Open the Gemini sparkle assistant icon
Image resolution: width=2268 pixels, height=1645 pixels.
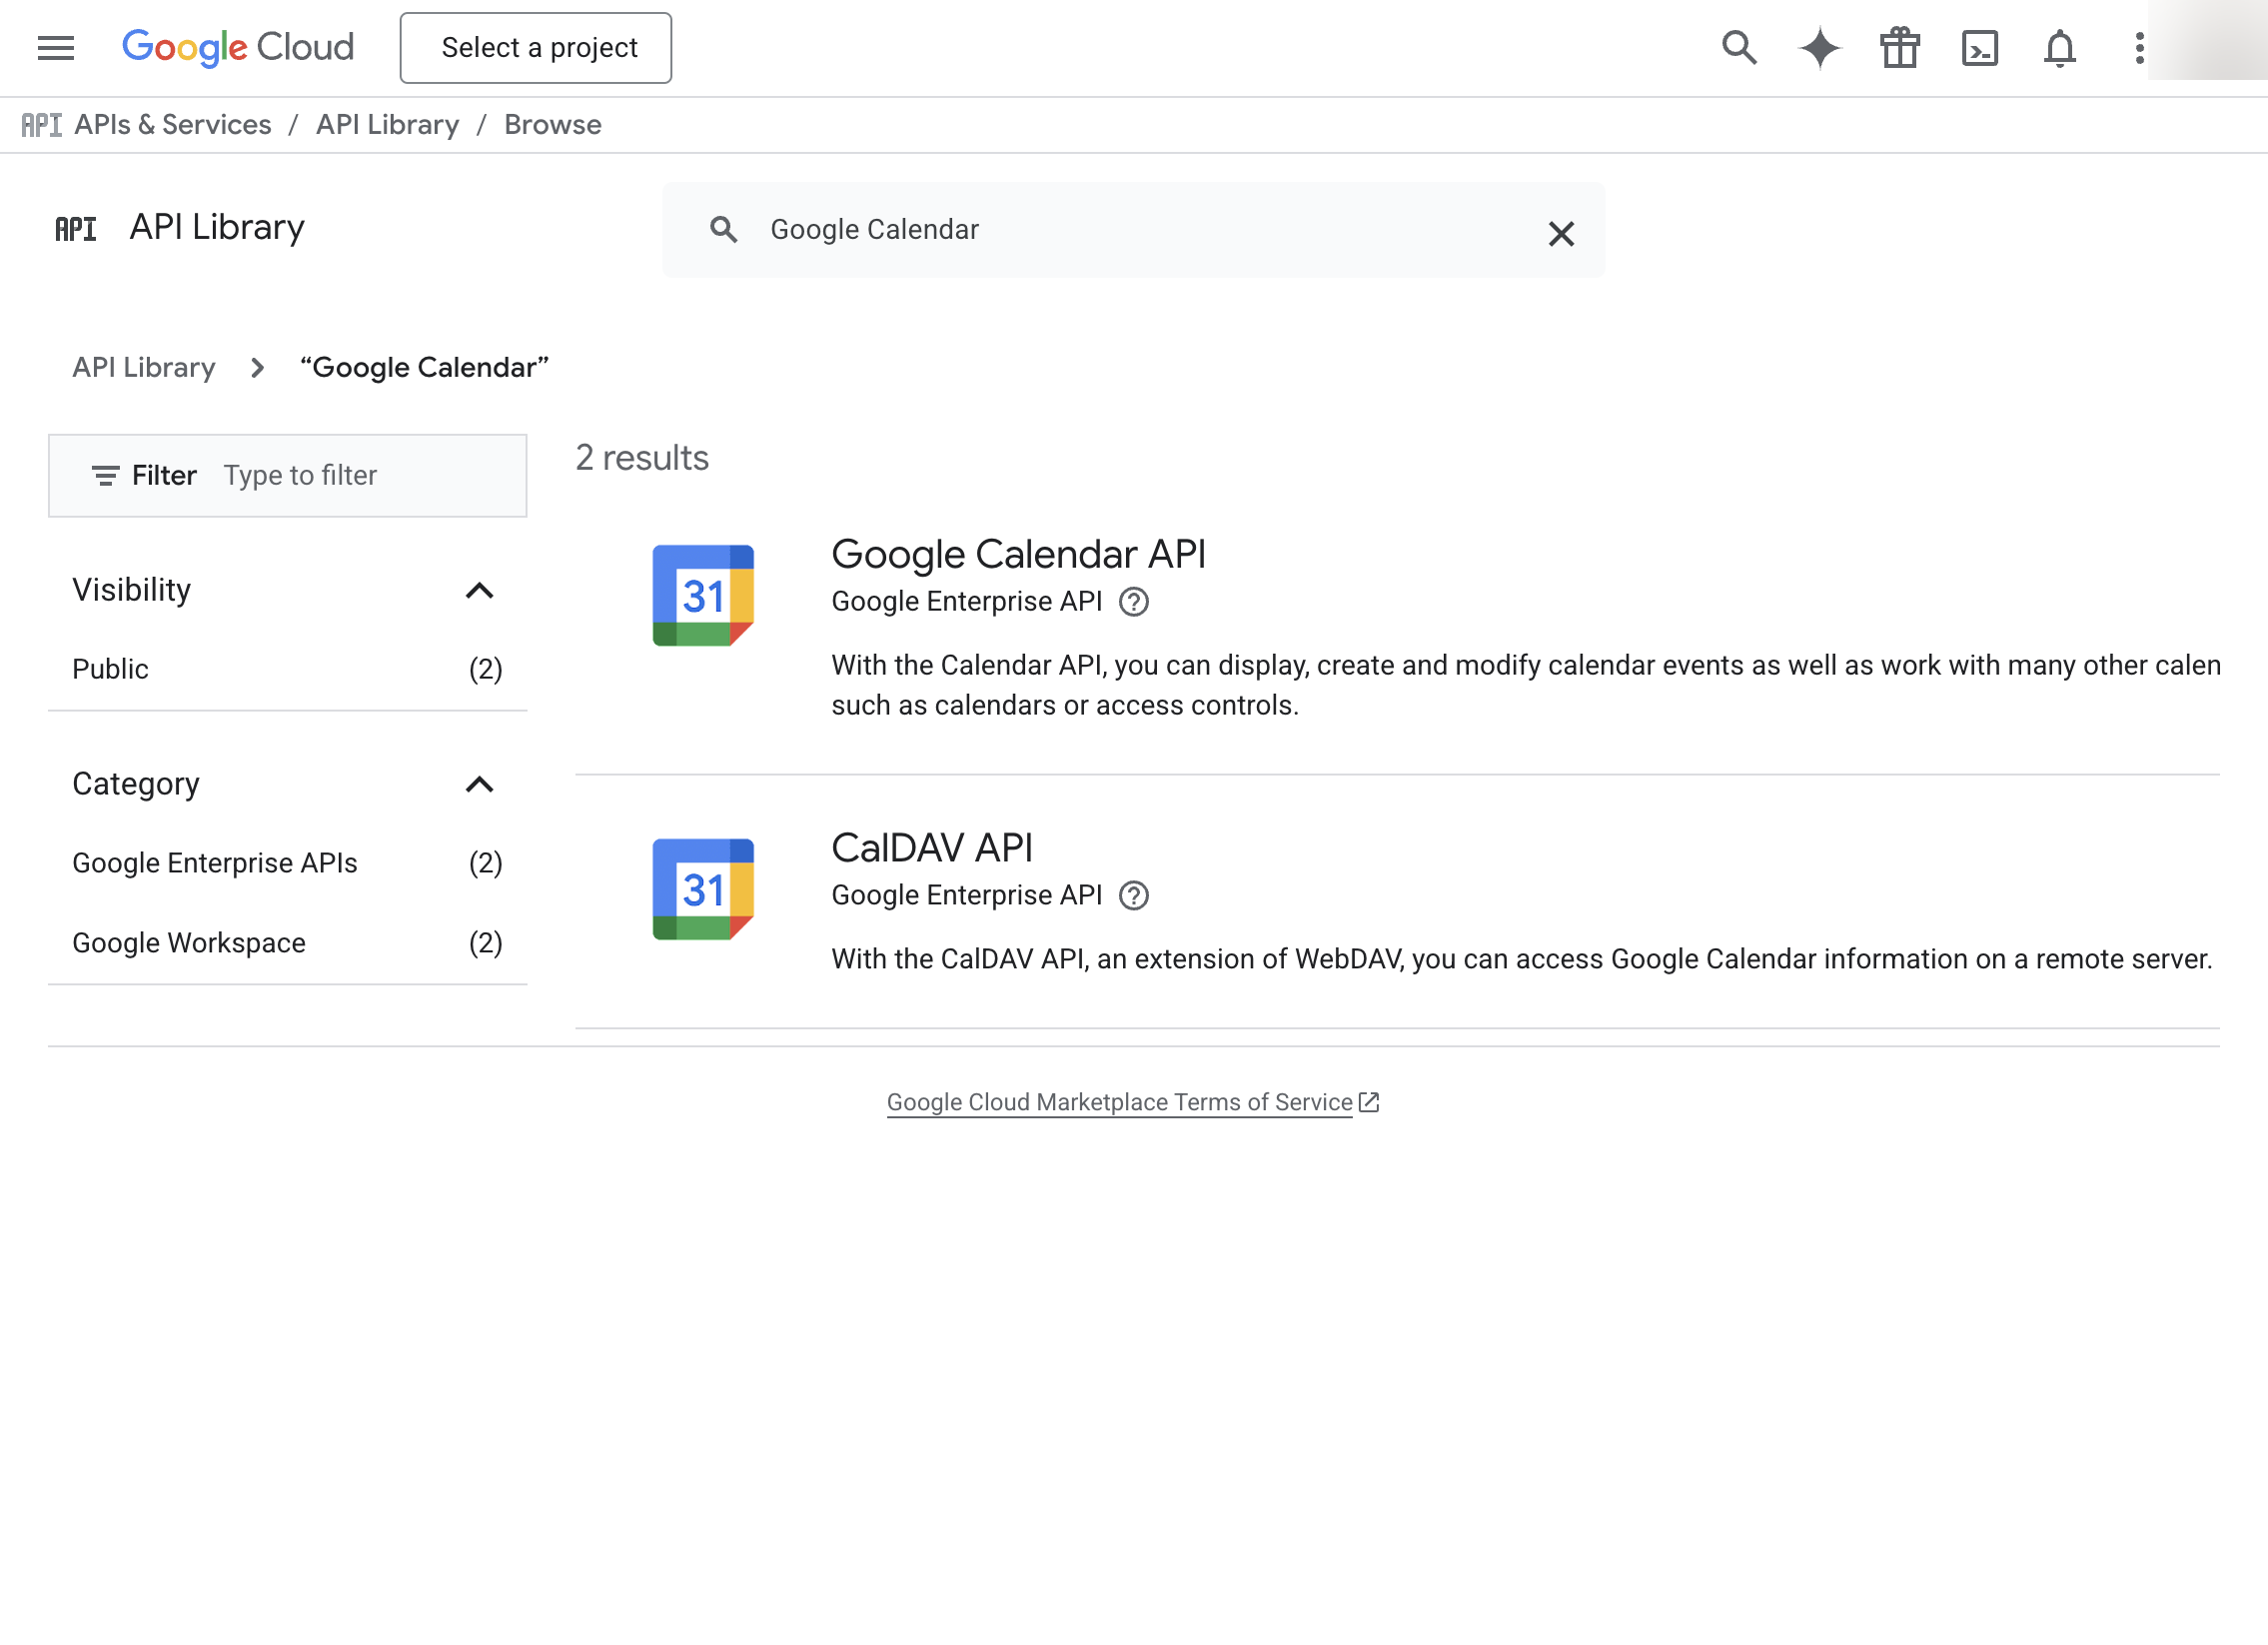(1819, 48)
